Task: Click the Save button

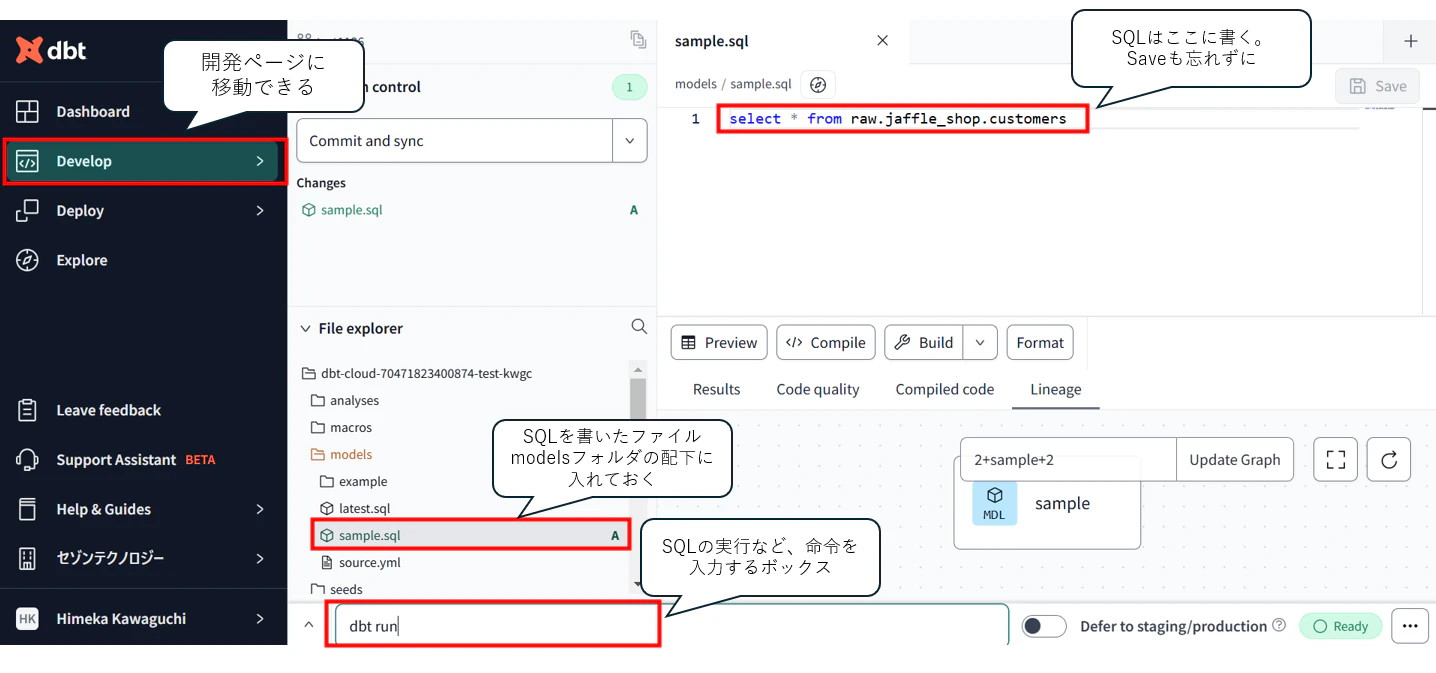Action: (1377, 86)
